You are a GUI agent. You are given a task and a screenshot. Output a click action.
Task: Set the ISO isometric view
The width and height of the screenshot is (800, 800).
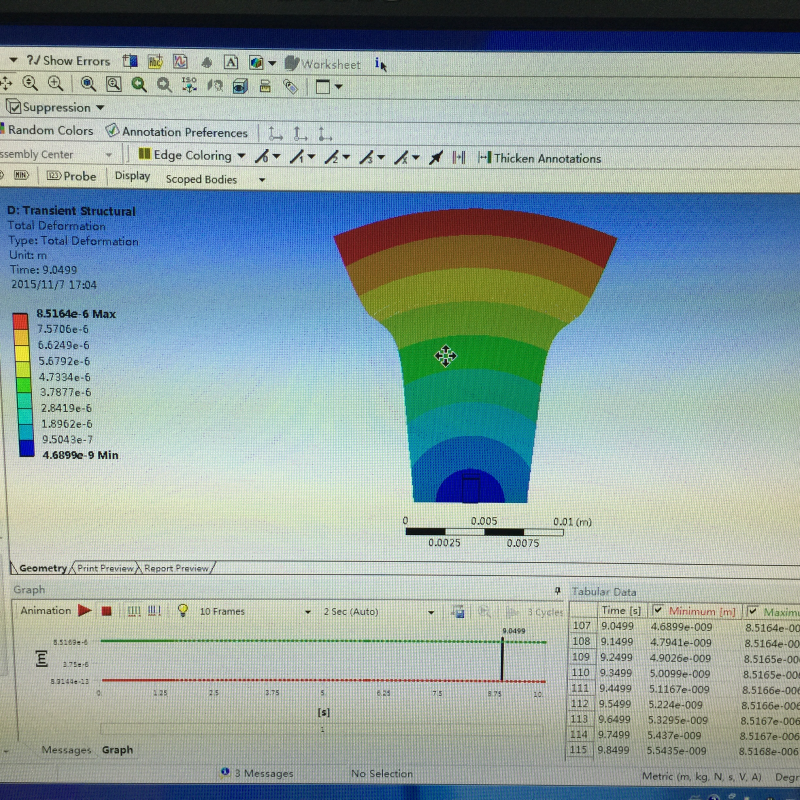189,85
